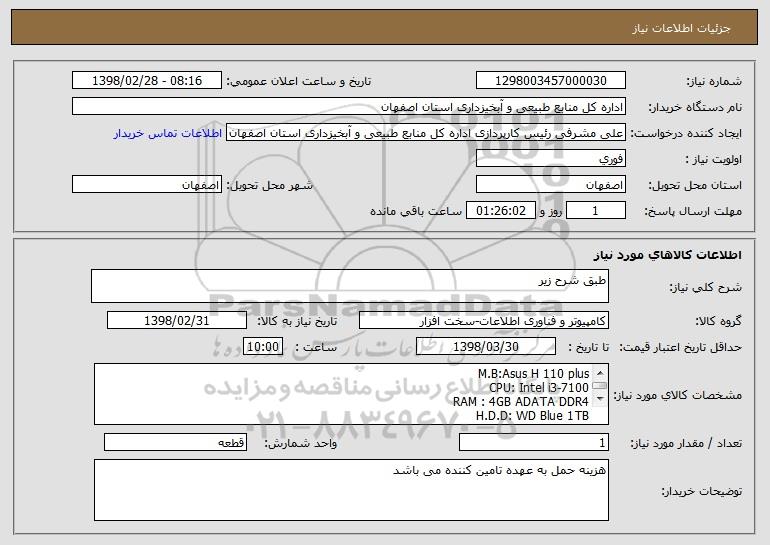Viewport: 770px width, 545px height.
Task: Click the label شرح کلی نیاز
Action: click(x=706, y=287)
